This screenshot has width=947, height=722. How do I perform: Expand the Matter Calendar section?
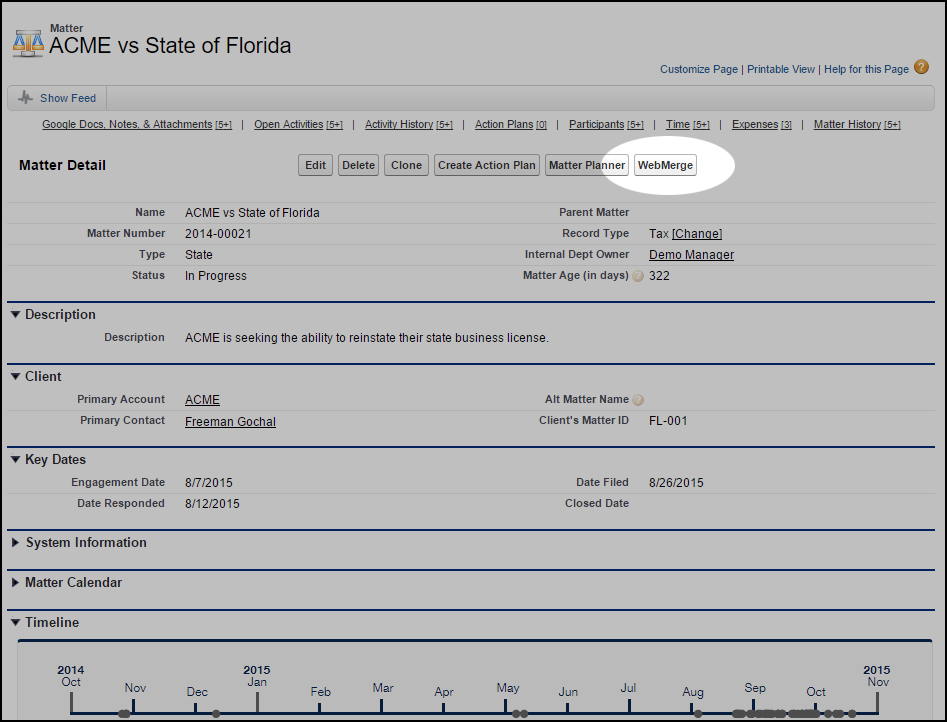coord(15,583)
